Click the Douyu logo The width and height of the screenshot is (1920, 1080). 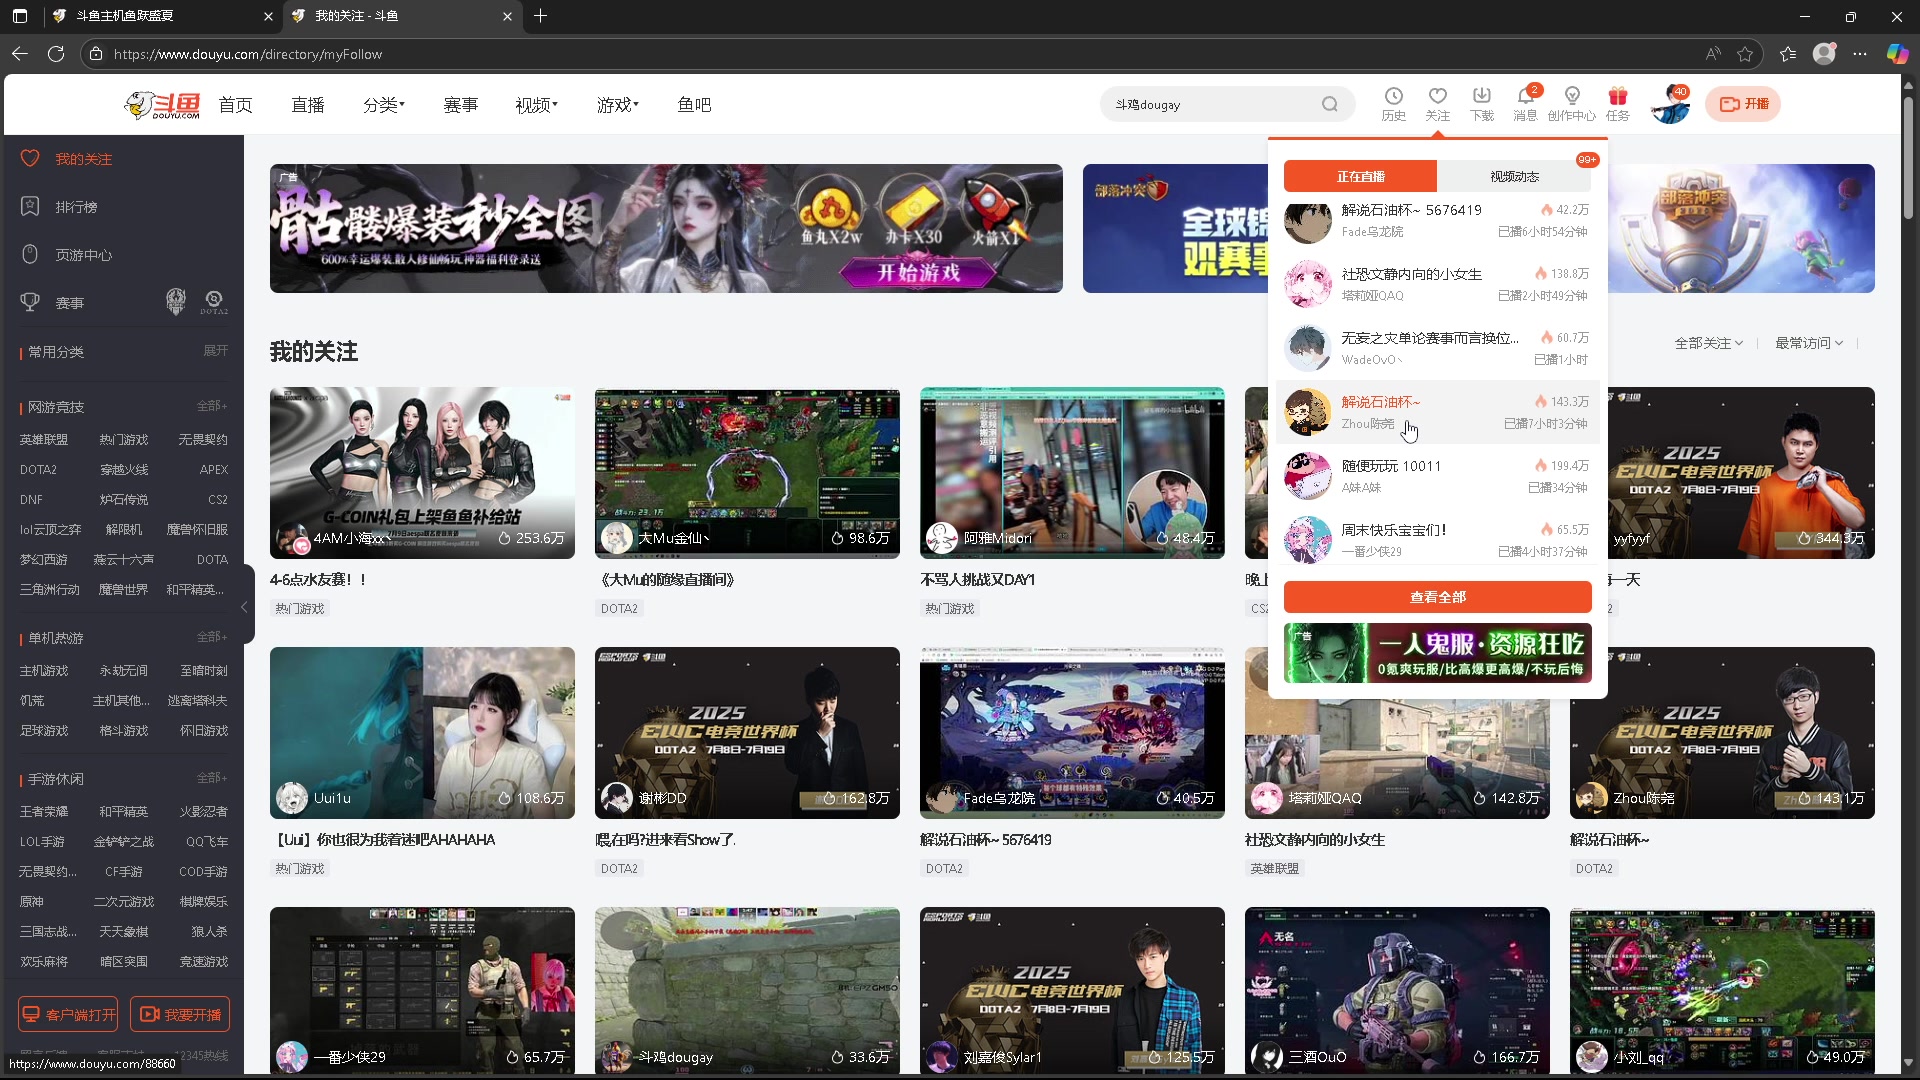(x=162, y=105)
